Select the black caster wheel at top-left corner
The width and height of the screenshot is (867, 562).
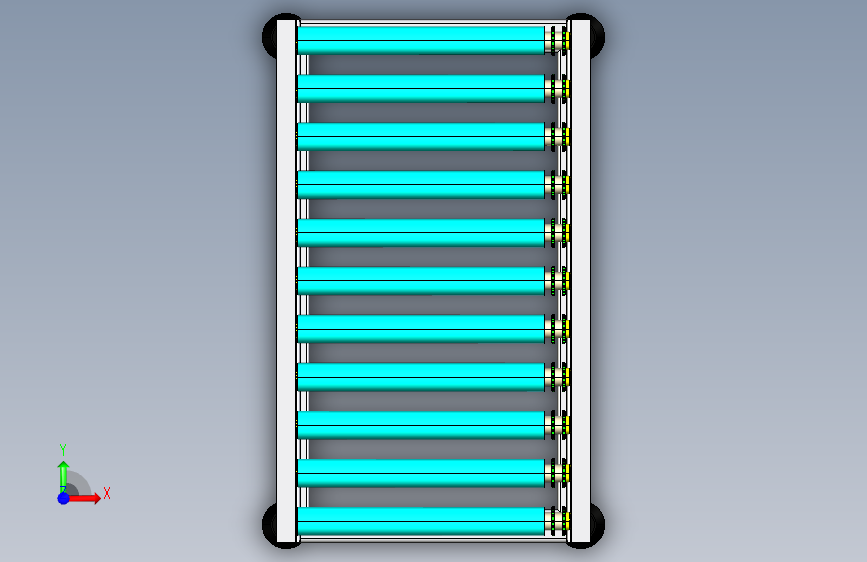pyautogui.click(x=269, y=36)
